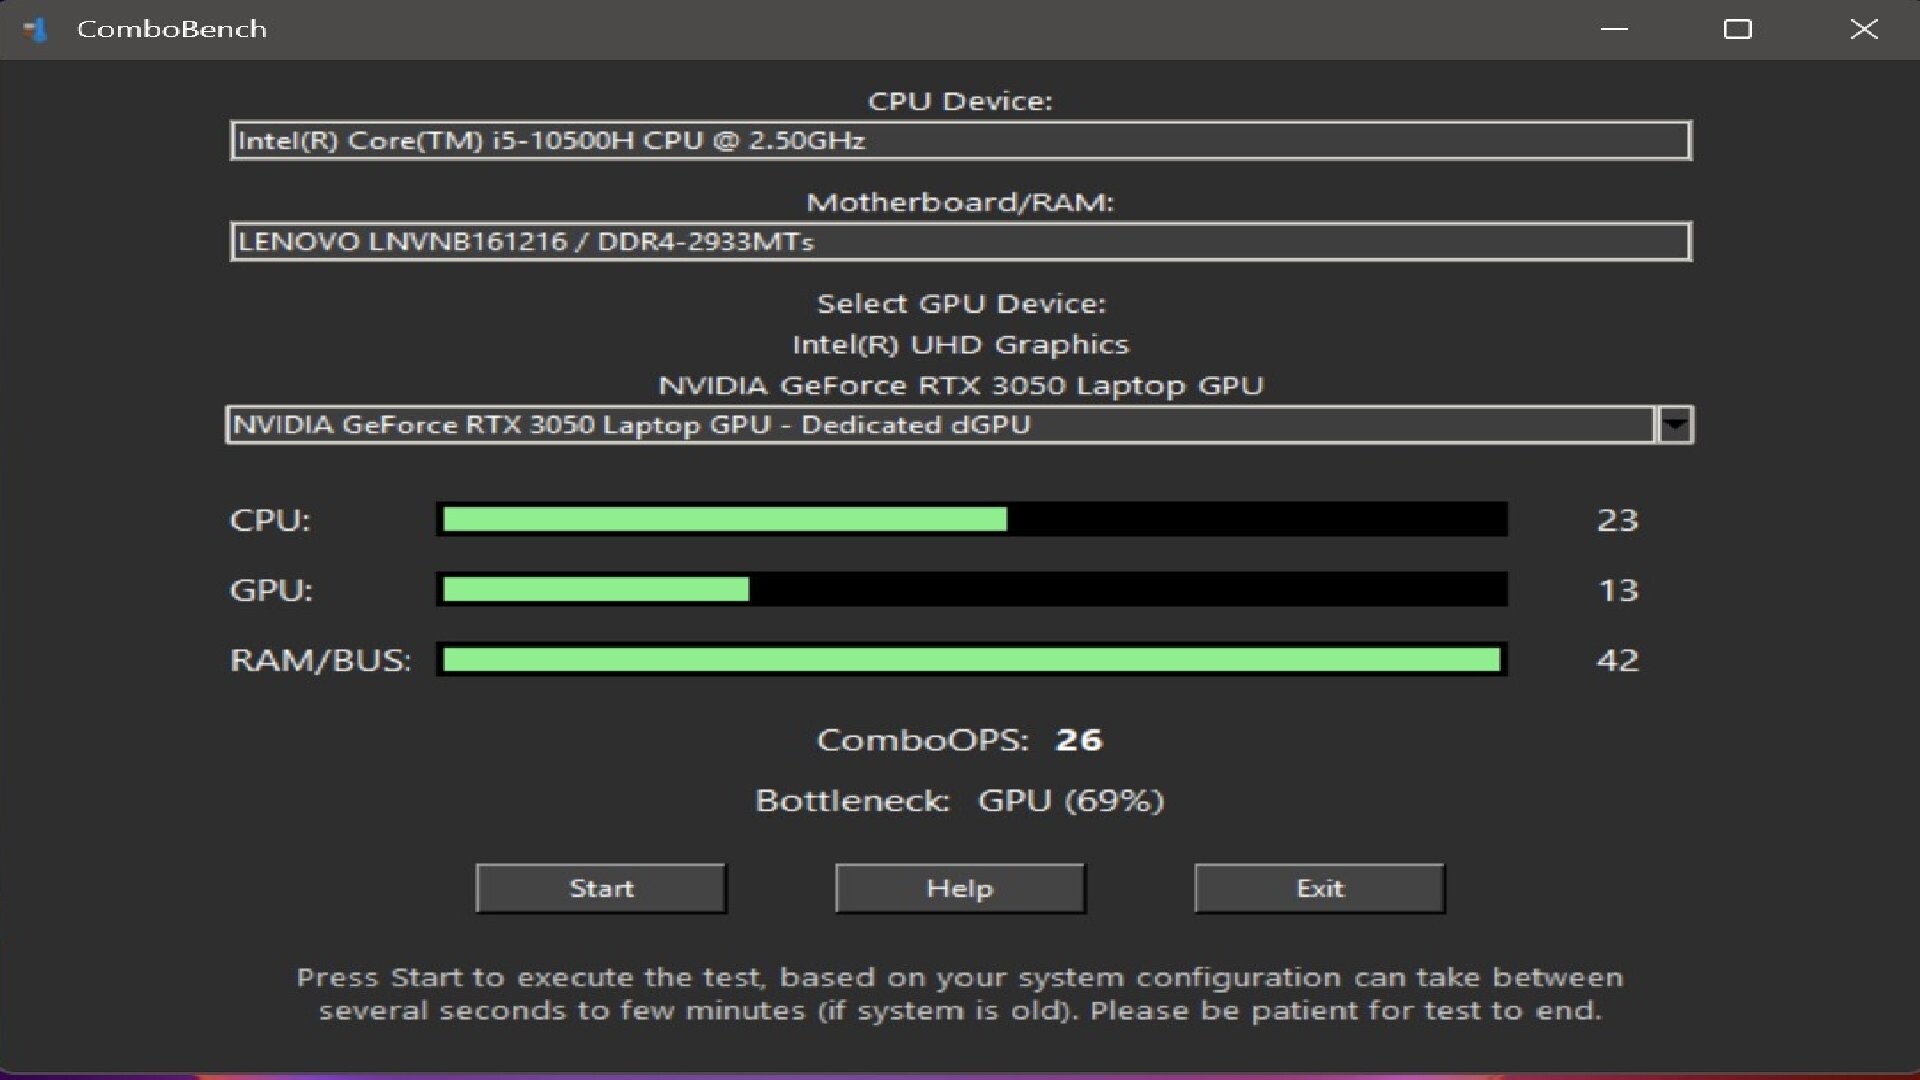Click the Motherboard/RAM information field
This screenshot has width=1920, height=1080.
point(960,240)
